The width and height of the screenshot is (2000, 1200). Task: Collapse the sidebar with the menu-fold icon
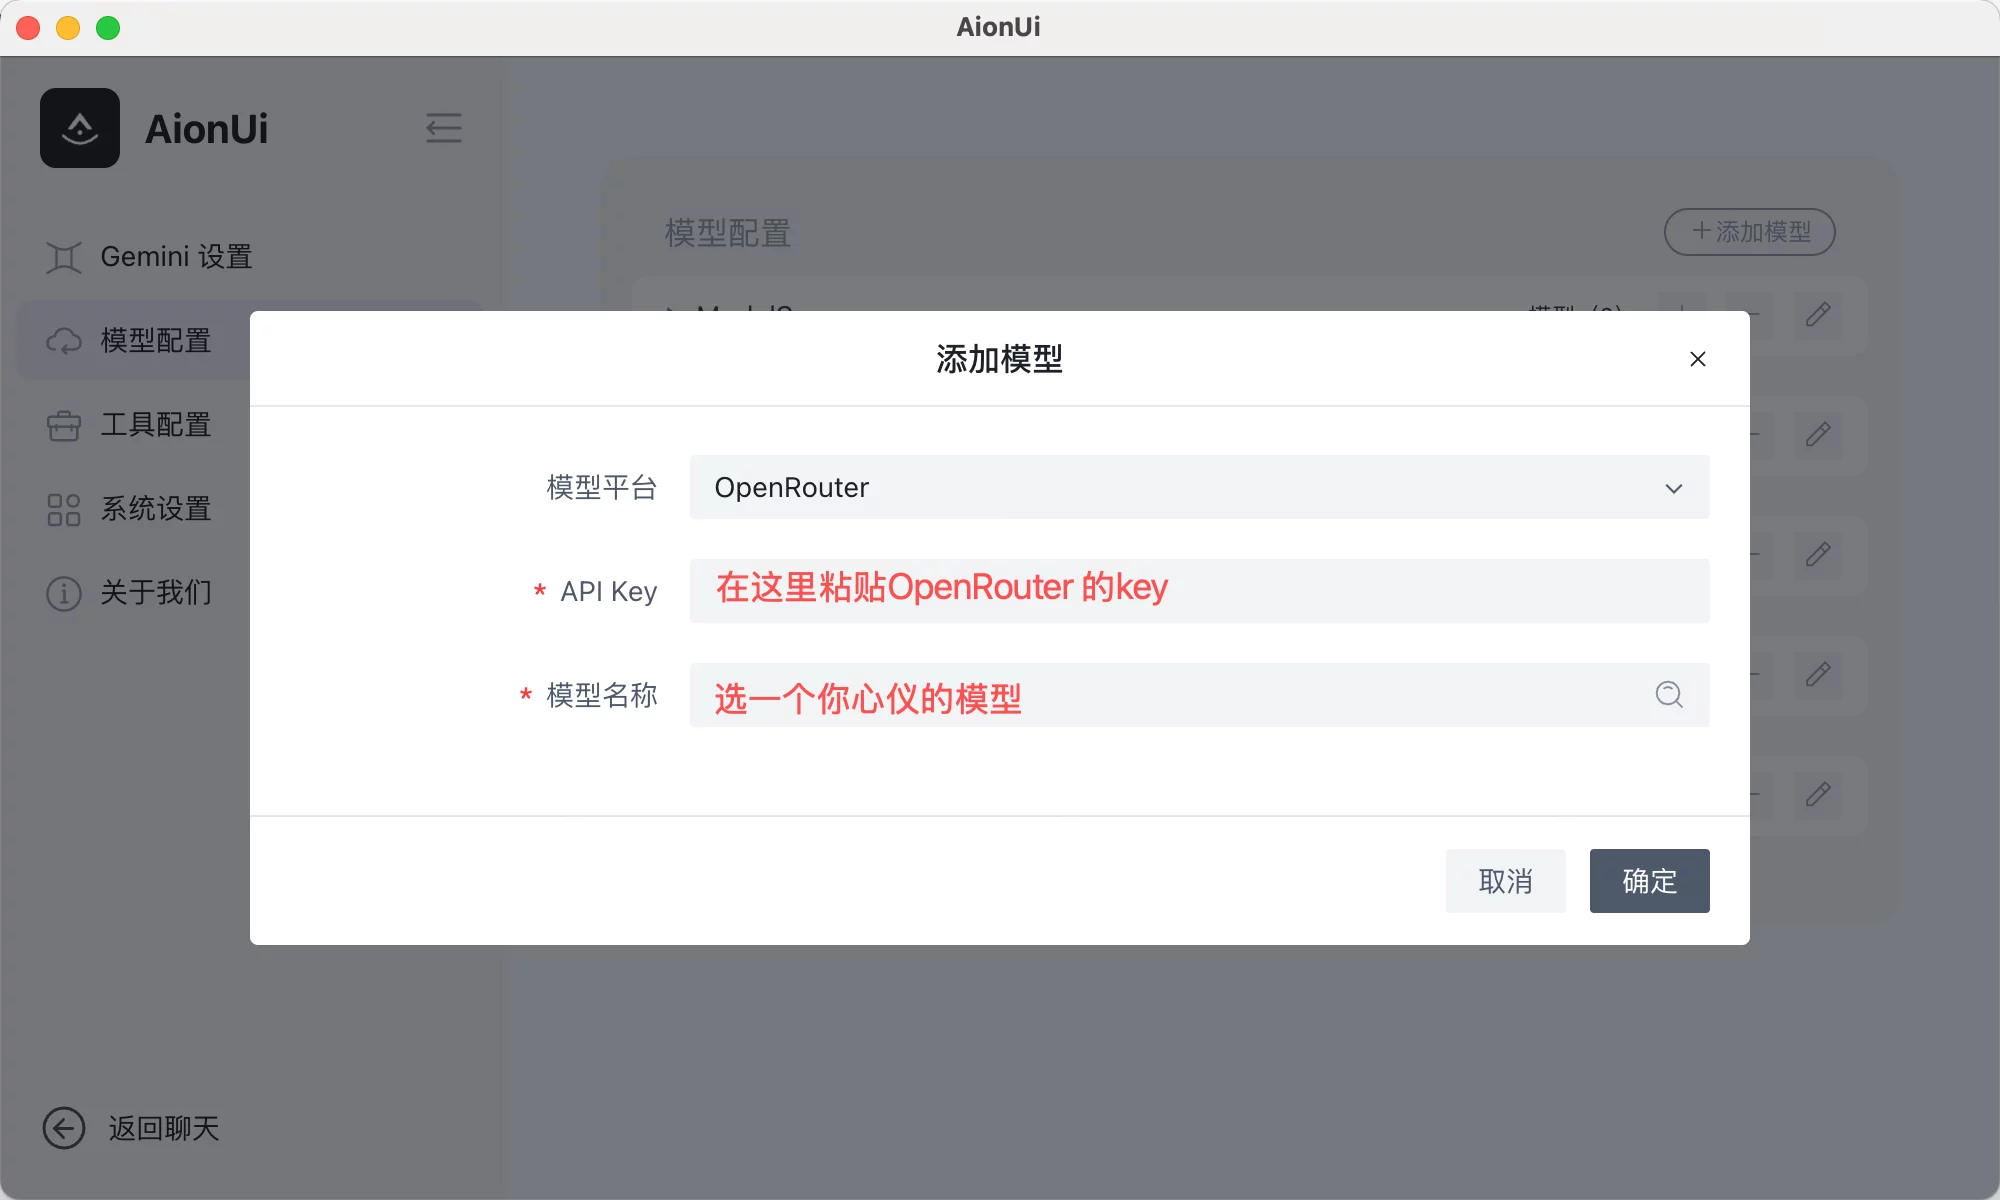444,128
